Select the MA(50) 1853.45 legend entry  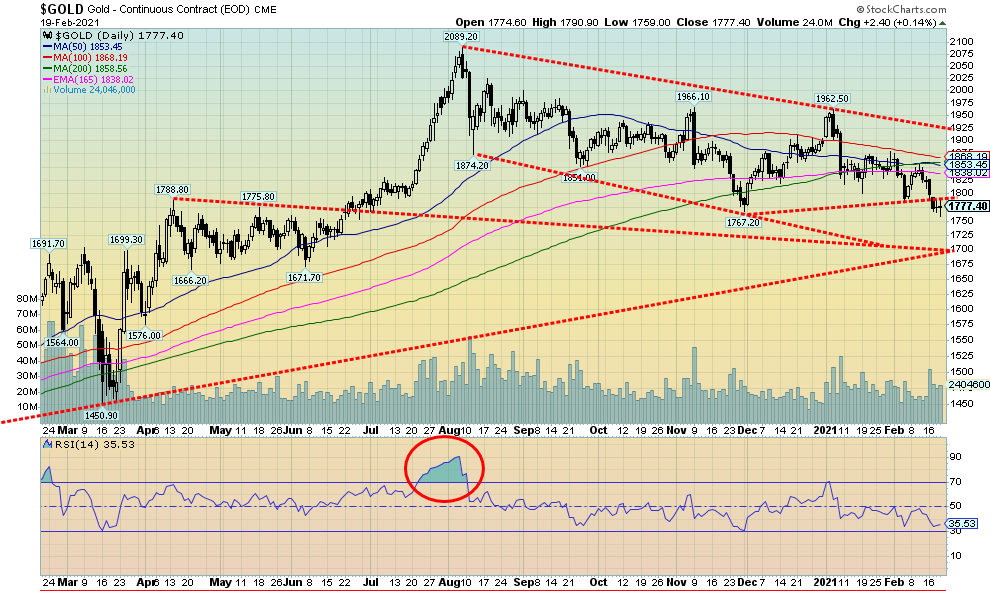click(x=84, y=46)
